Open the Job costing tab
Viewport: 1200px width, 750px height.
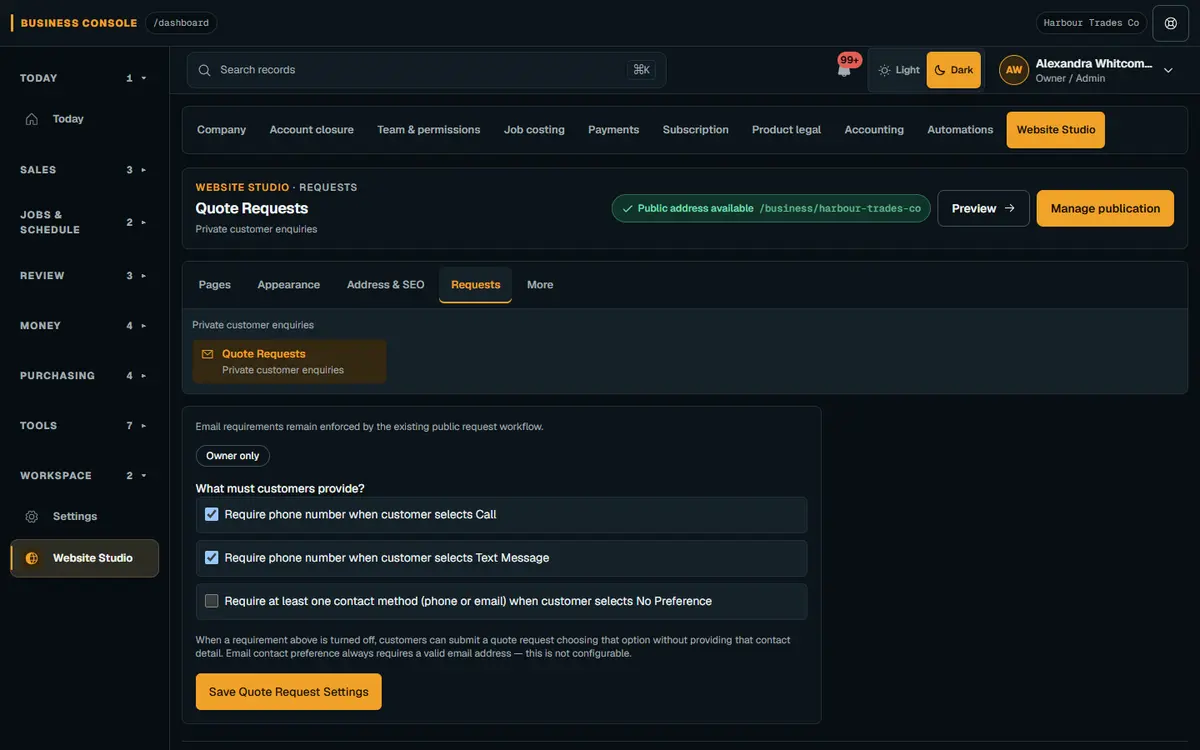click(534, 130)
